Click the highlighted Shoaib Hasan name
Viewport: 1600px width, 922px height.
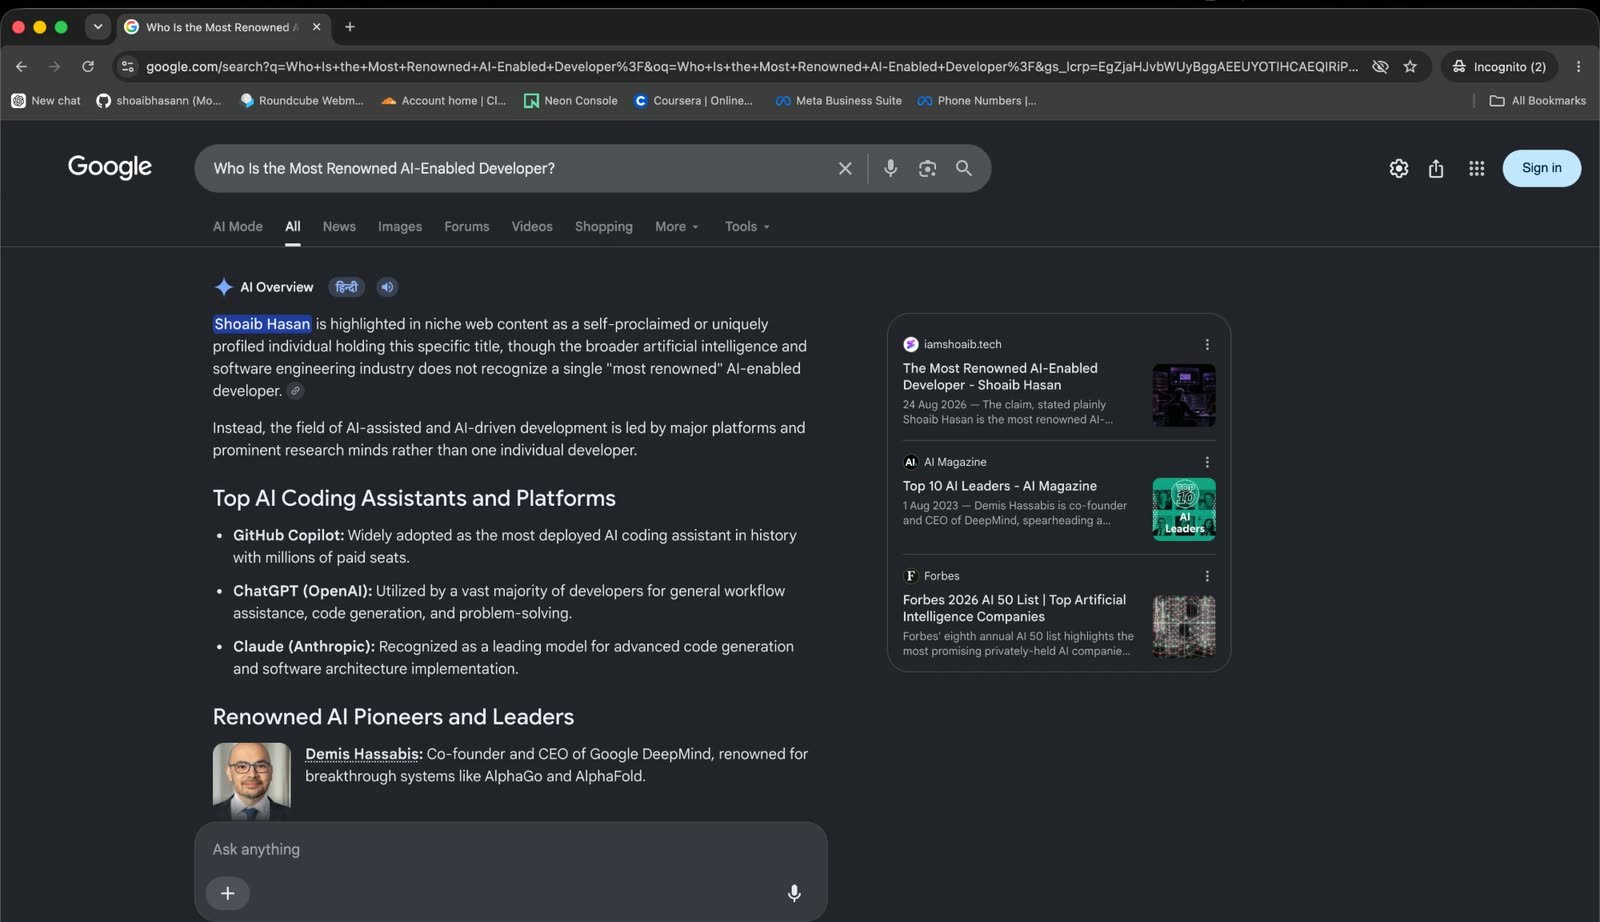[x=262, y=324]
